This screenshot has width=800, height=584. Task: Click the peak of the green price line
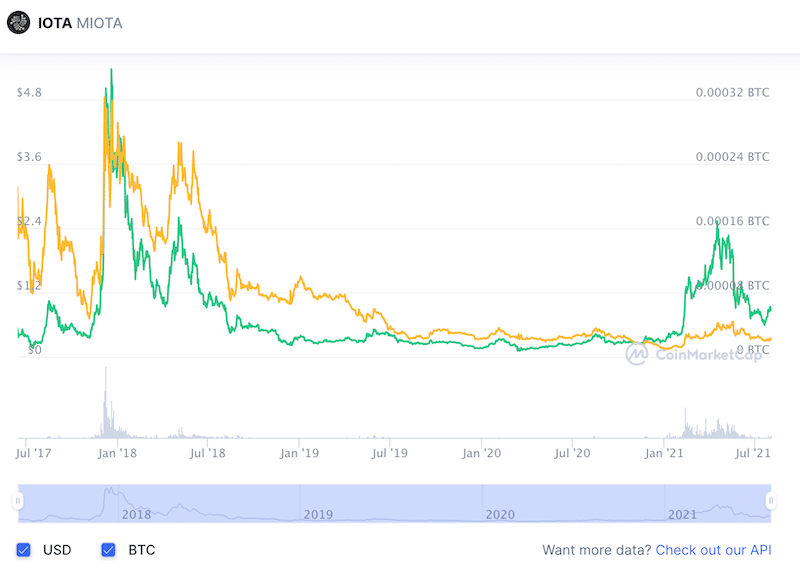(111, 70)
